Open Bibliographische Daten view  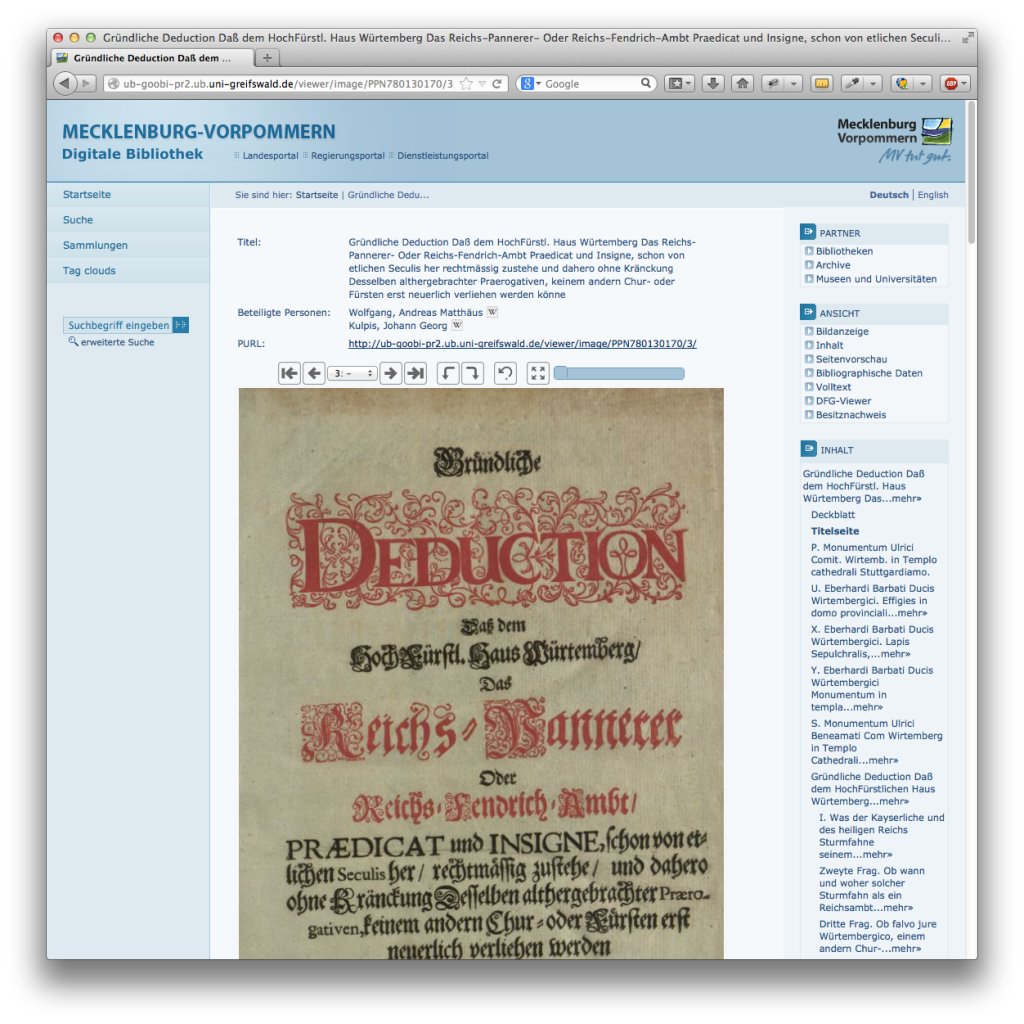coord(869,373)
